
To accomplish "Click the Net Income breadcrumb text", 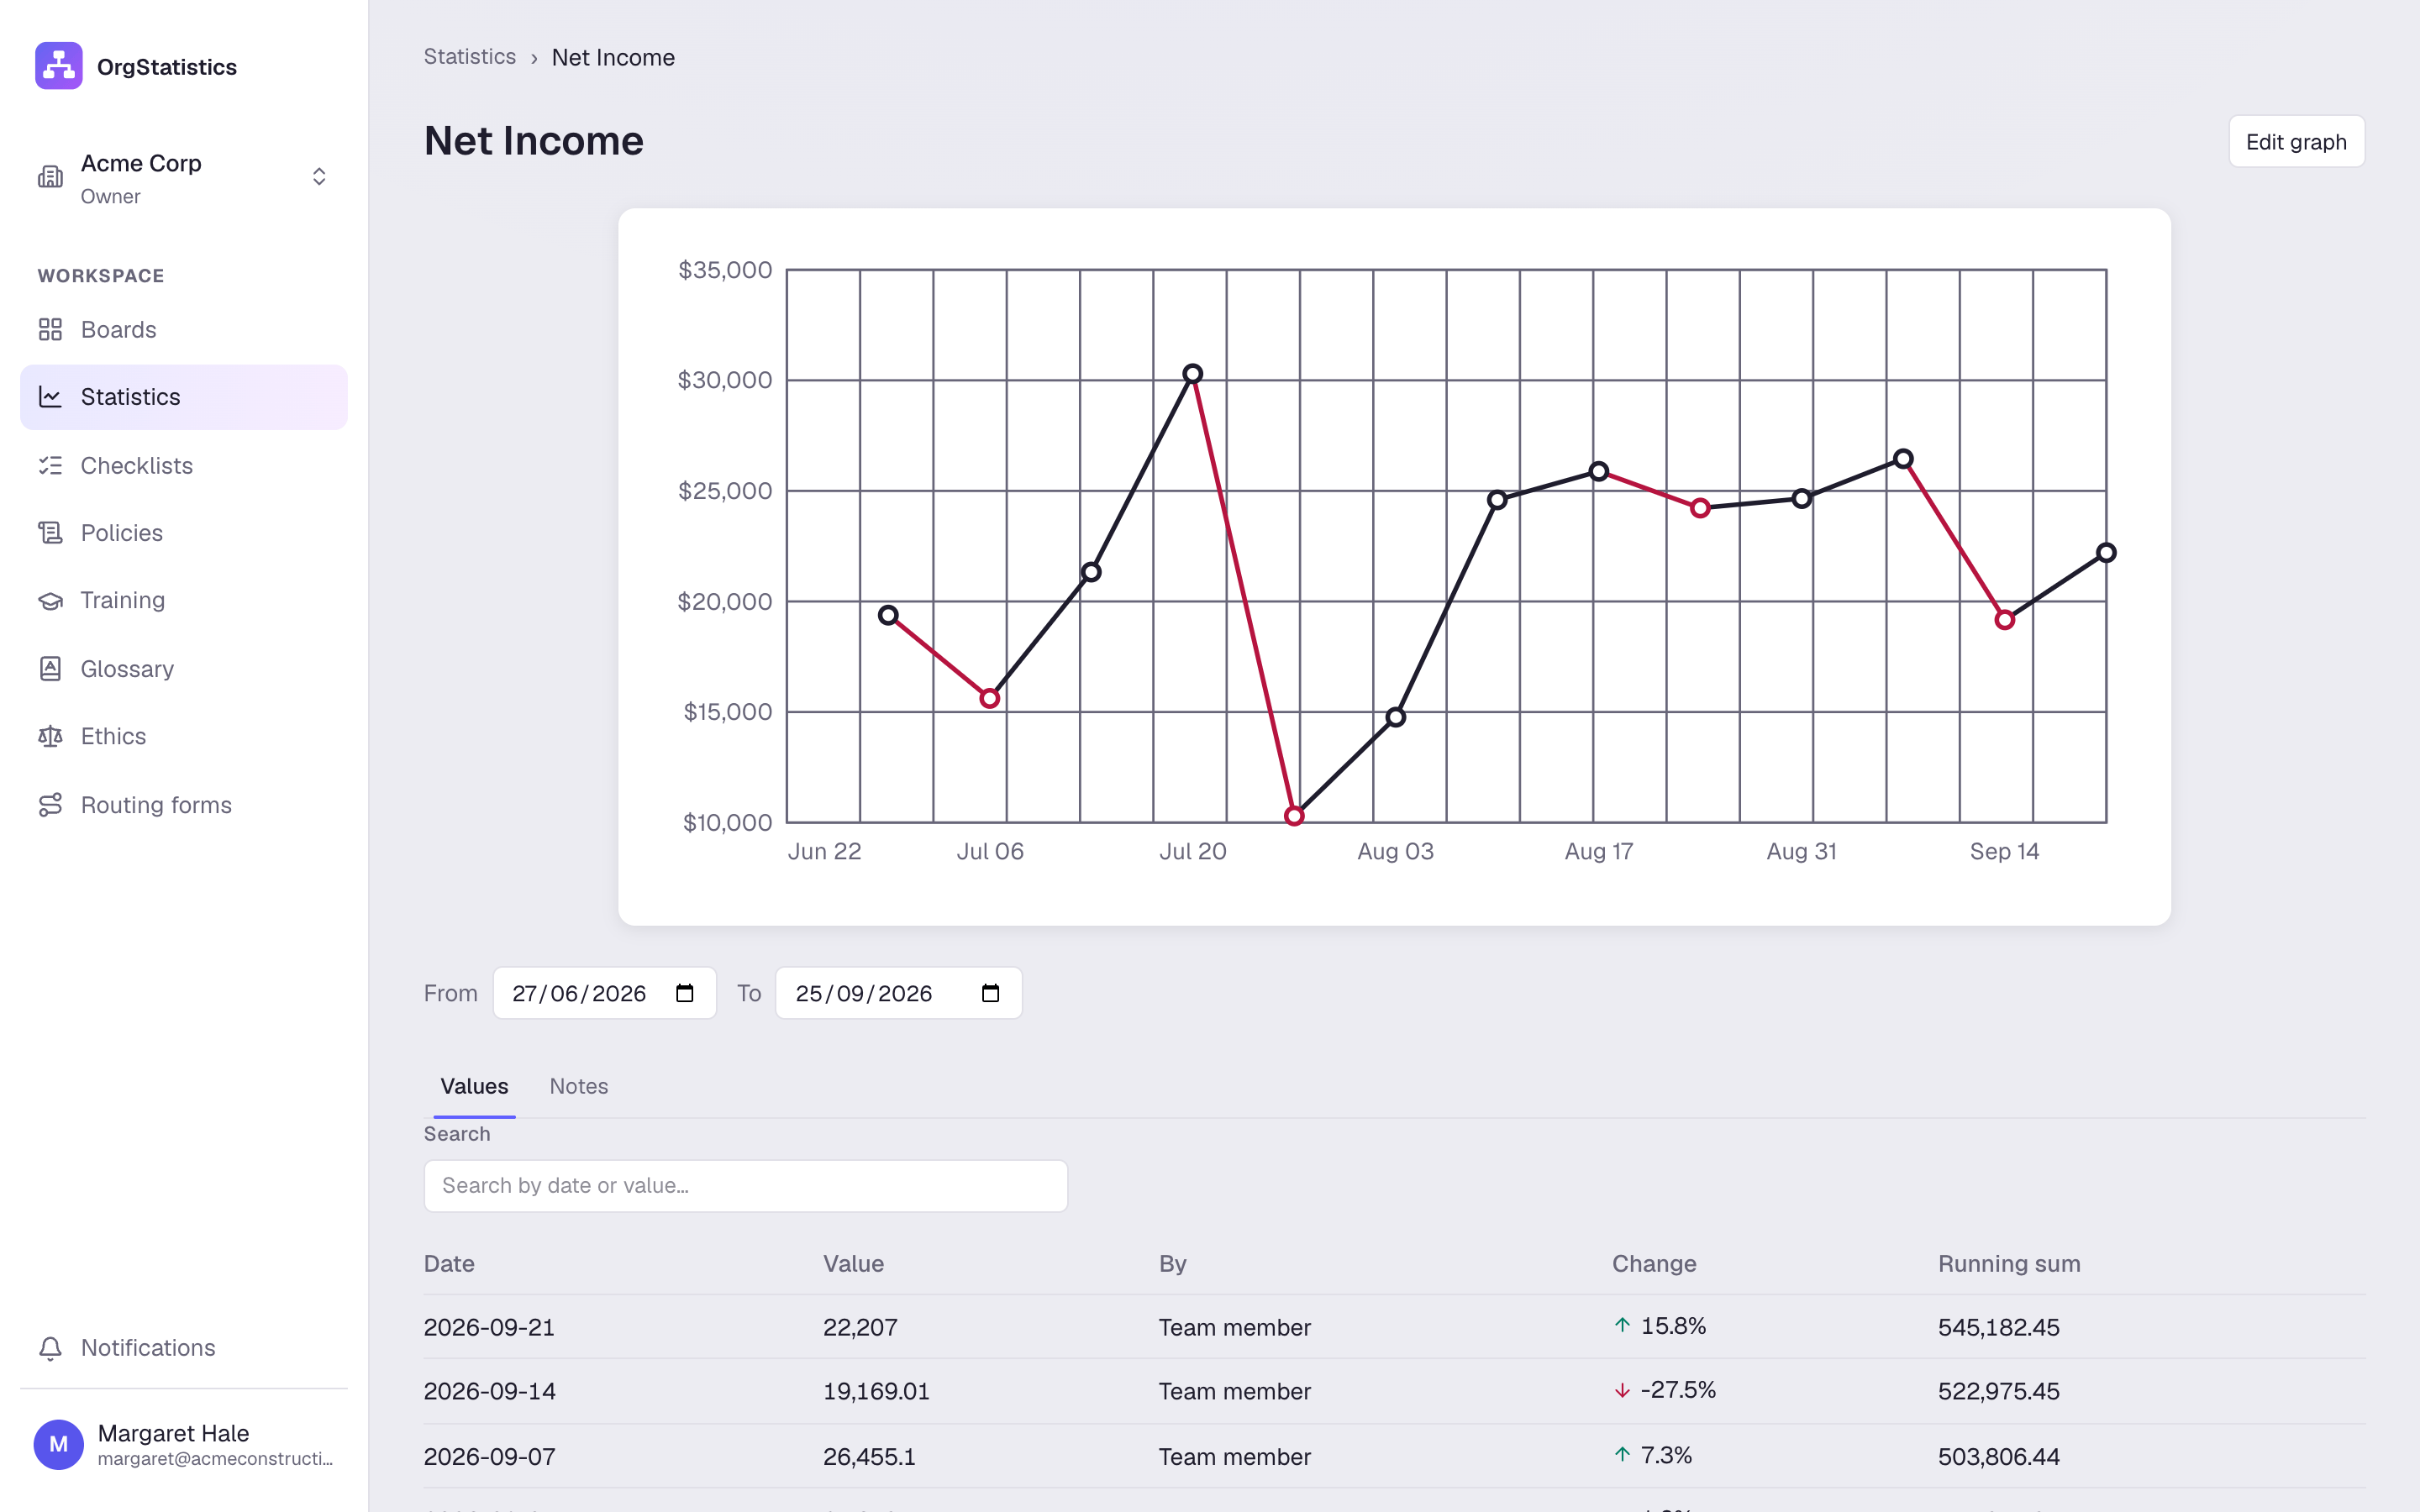I will [613, 57].
